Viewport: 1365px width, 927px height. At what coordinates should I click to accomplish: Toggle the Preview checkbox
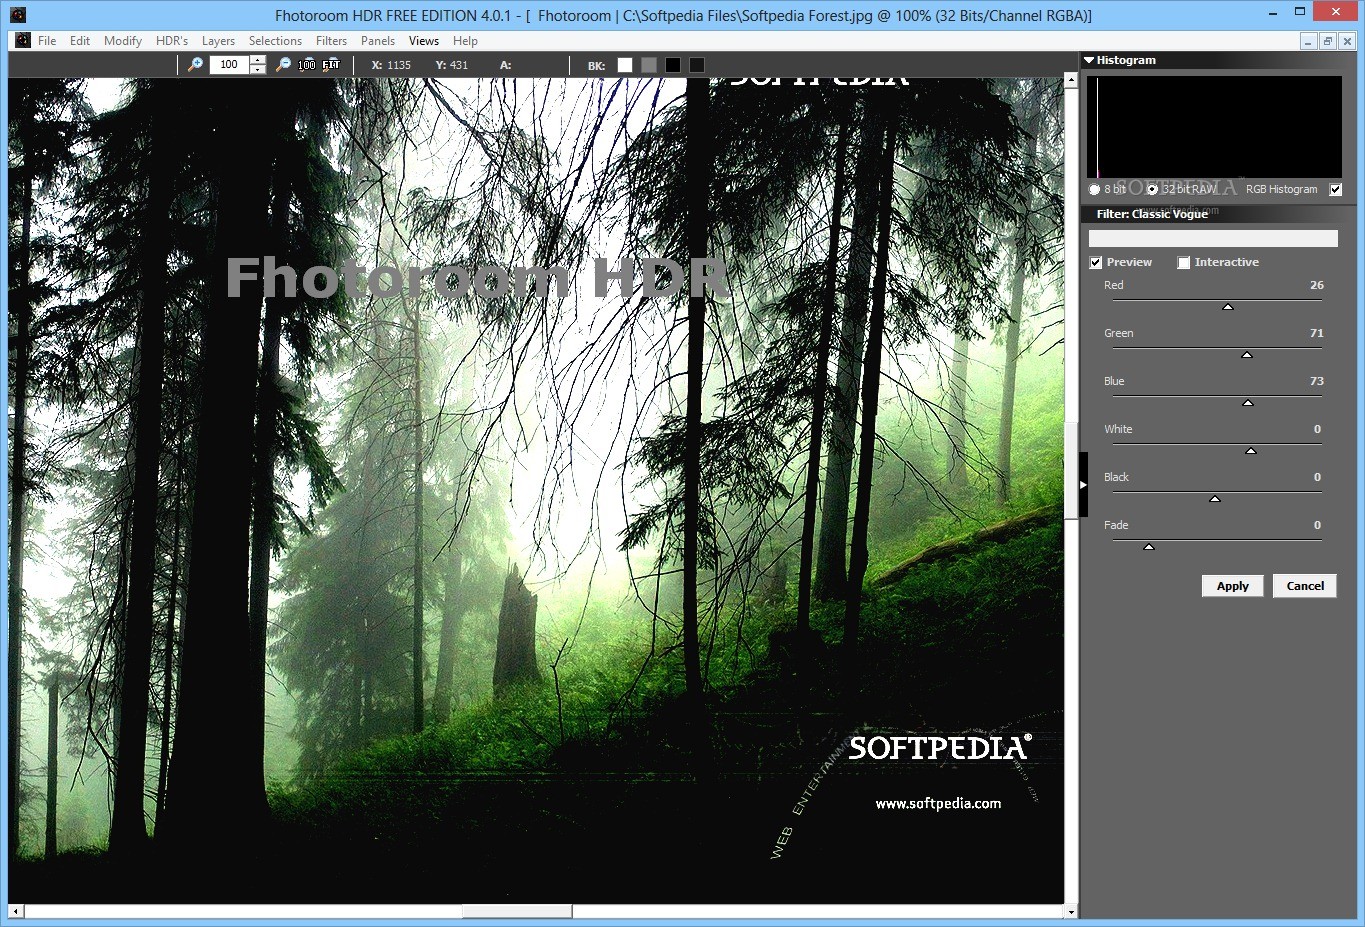(x=1096, y=262)
